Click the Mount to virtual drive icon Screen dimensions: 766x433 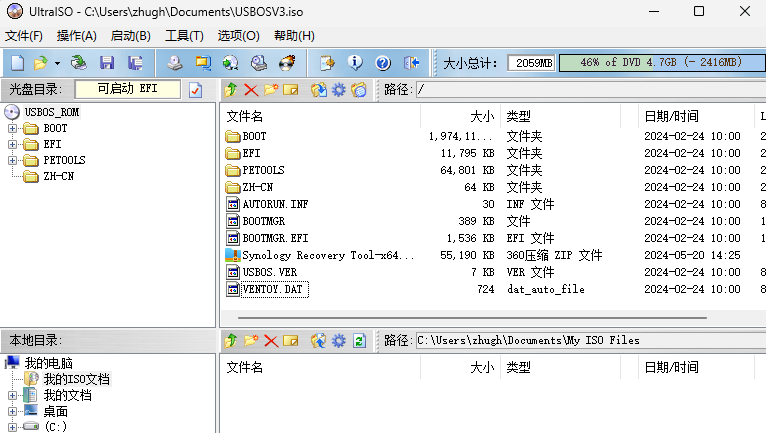point(259,63)
